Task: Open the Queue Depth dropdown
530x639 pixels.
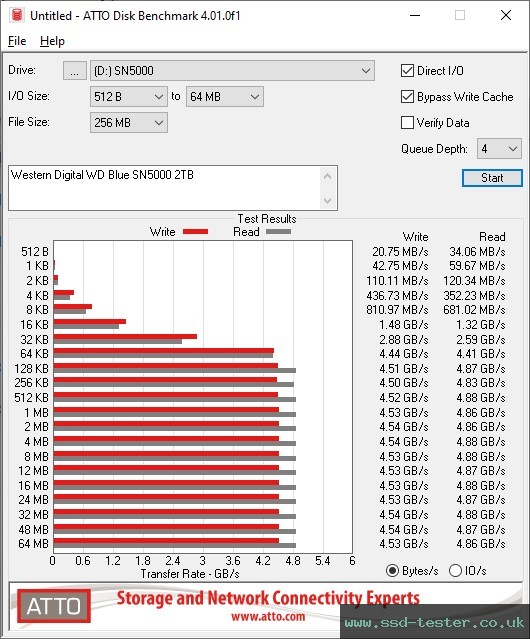Action: [x=499, y=149]
